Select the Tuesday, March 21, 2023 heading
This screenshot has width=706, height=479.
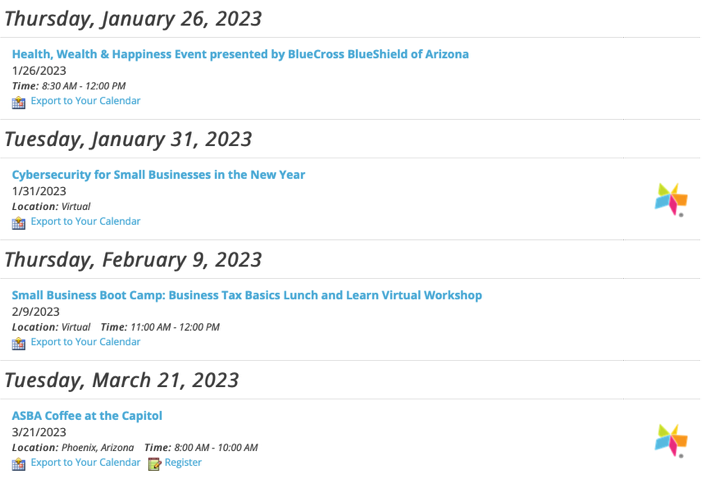[122, 380]
